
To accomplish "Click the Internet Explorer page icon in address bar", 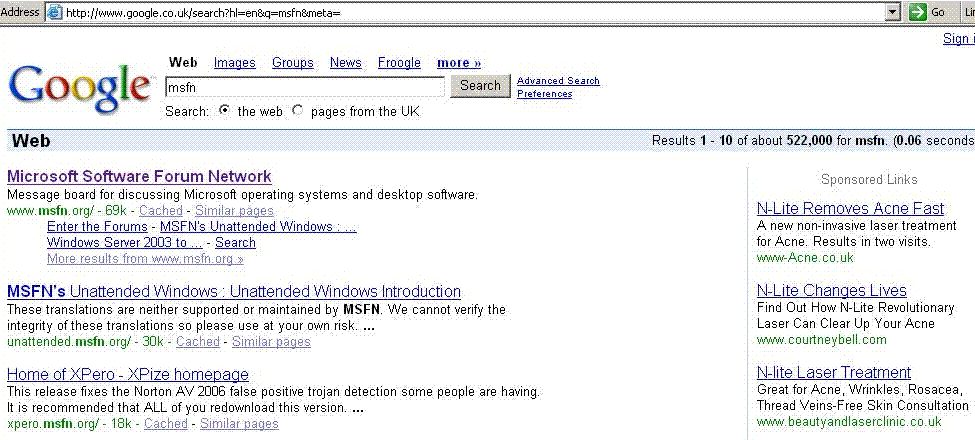I will coord(55,12).
